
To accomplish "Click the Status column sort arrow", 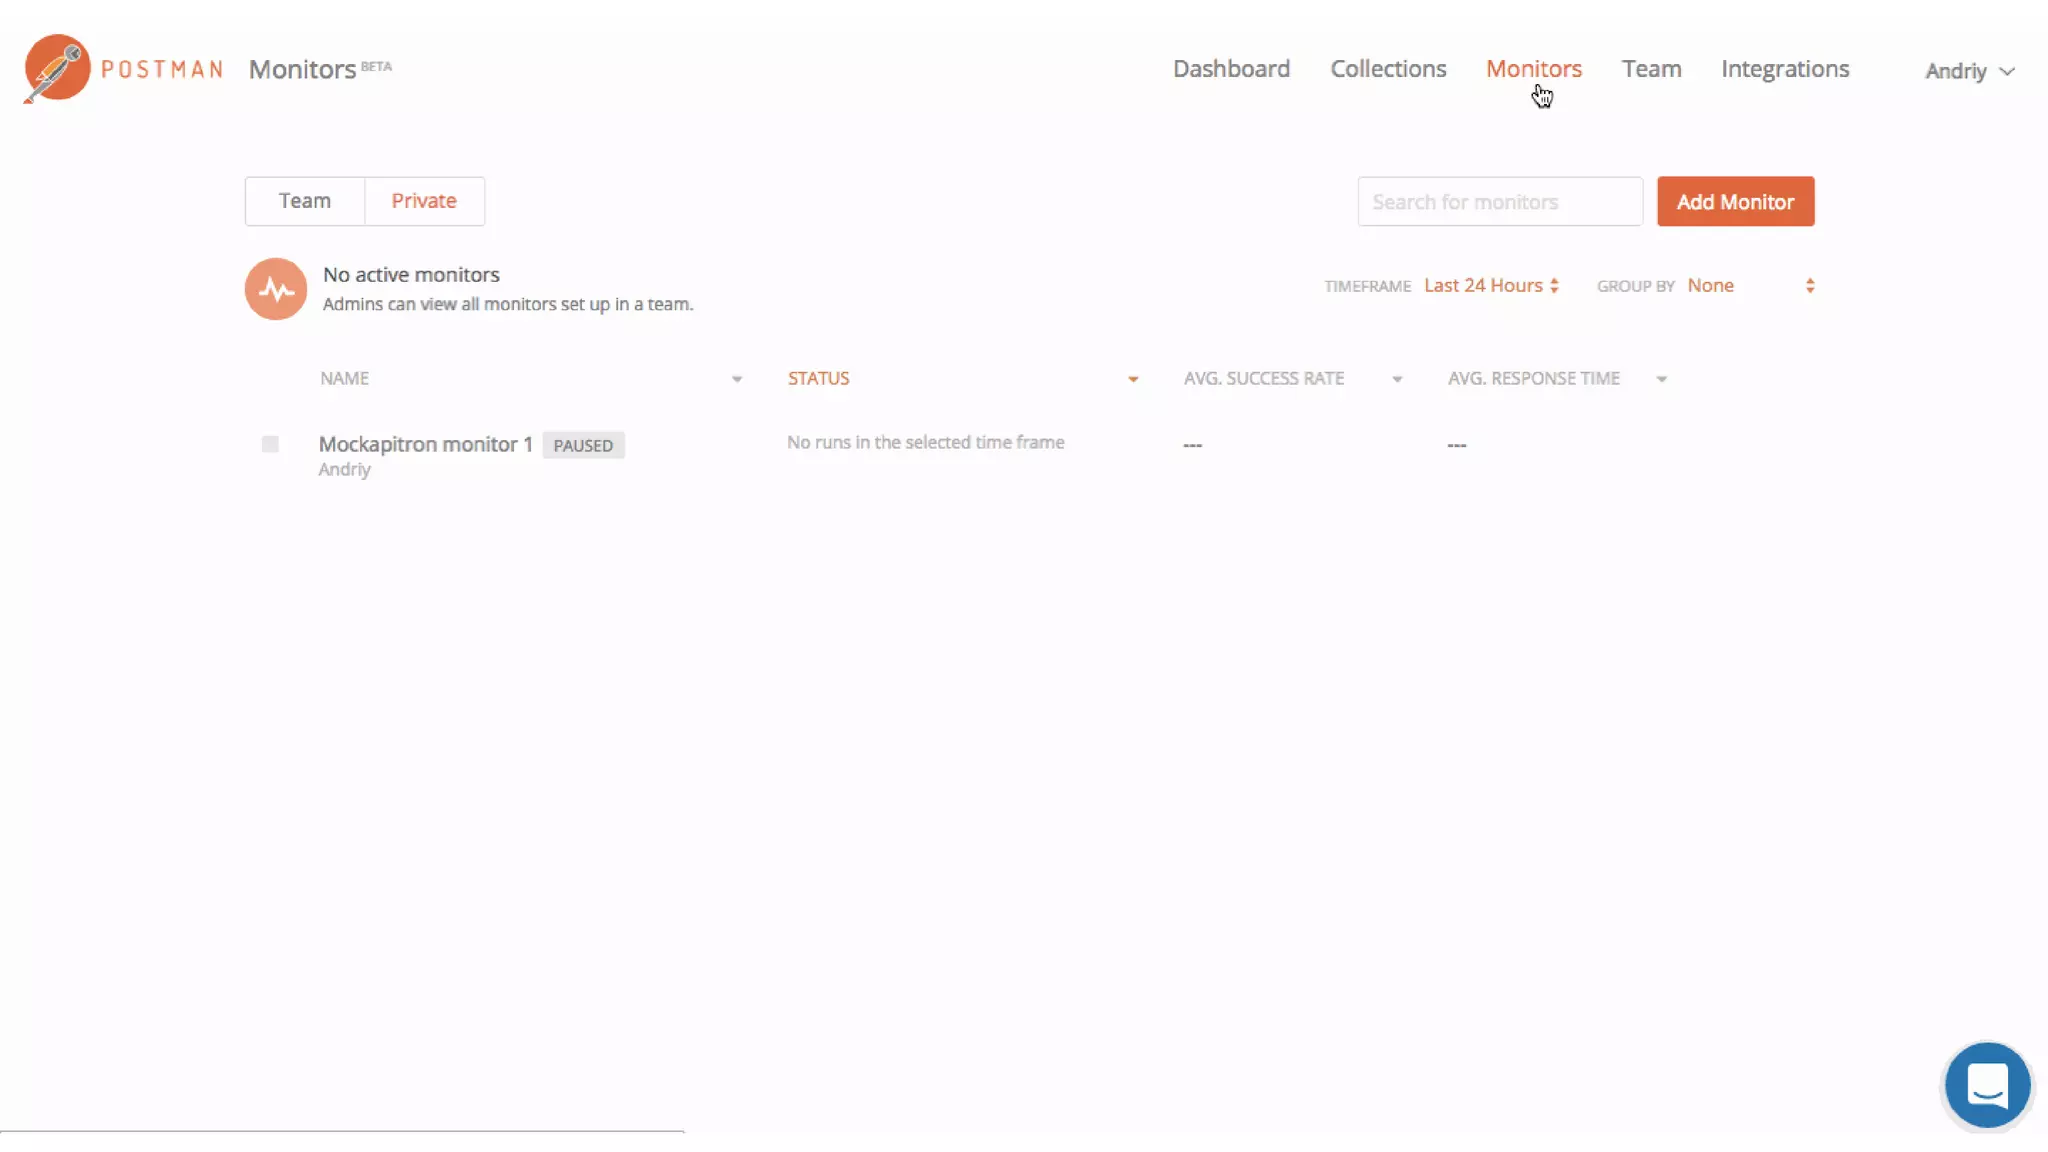I will click(x=1133, y=379).
